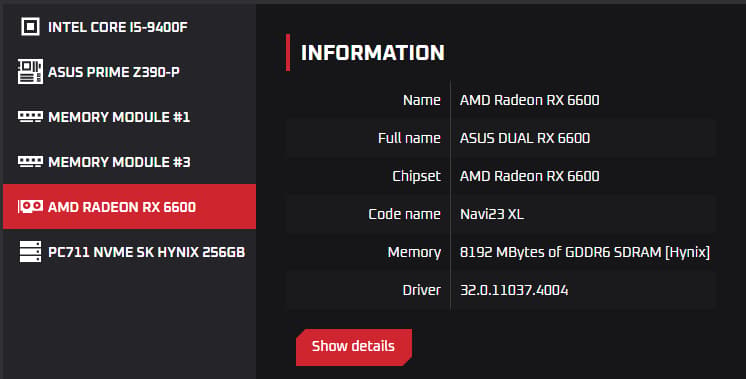Click the value ASUS DUAL RX 6600
Viewport: 746px width, 379px height.
coord(525,138)
